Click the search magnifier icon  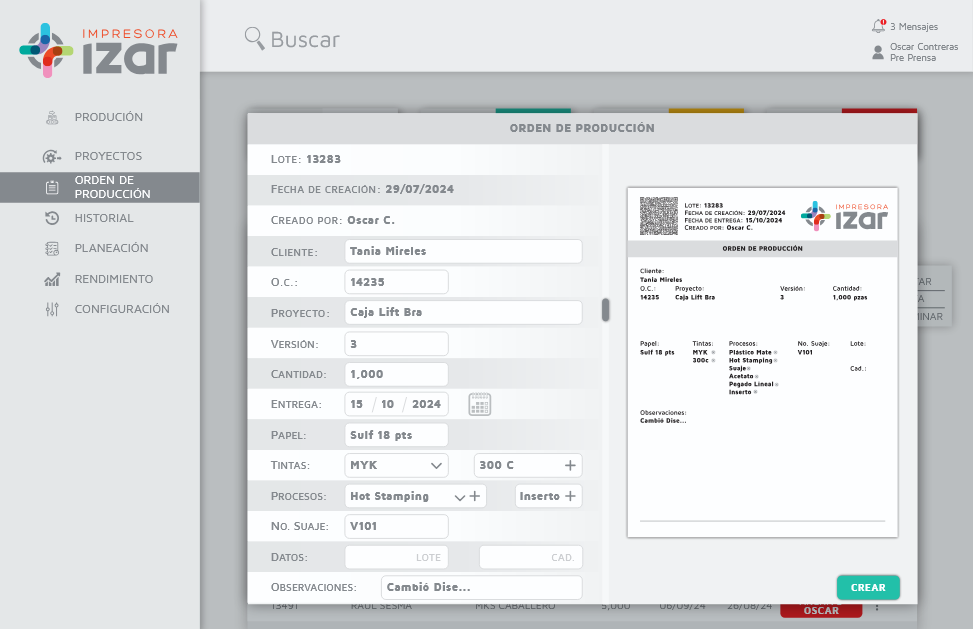254,38
